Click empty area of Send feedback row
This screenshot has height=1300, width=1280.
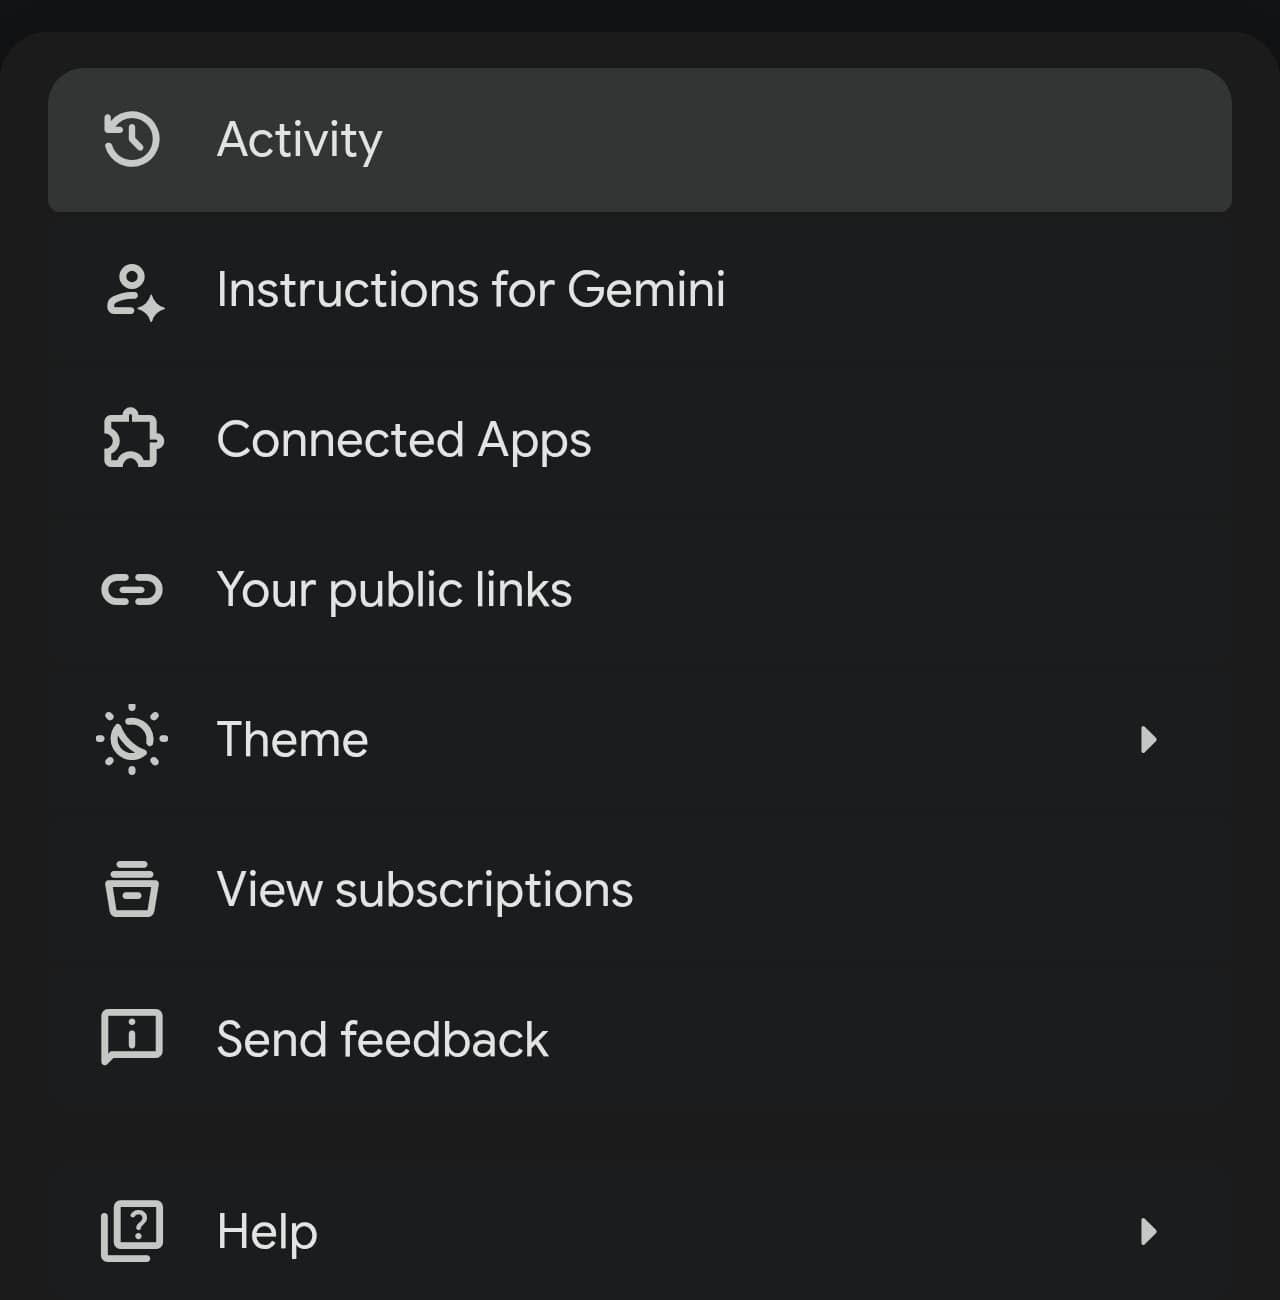tap(850, 1040)
